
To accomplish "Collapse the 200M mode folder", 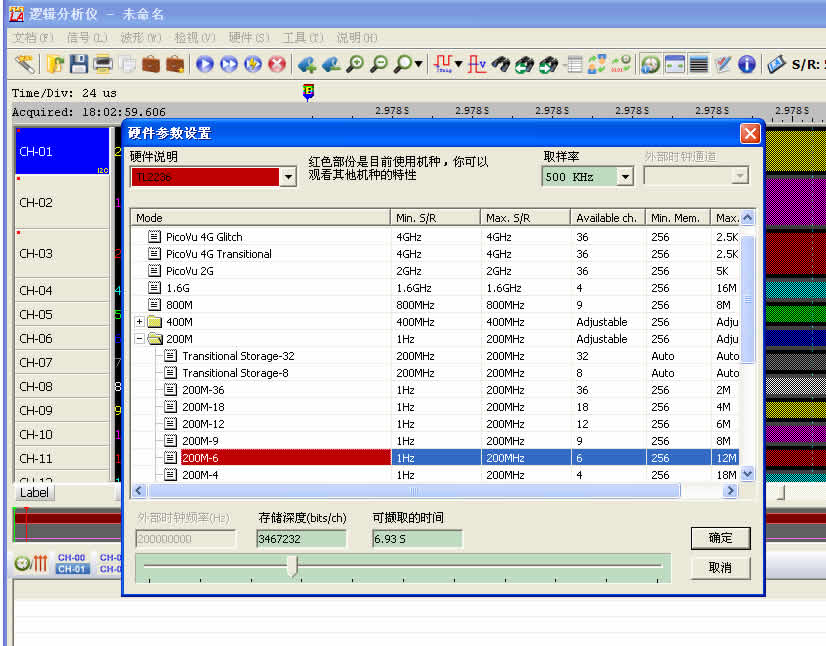I will [x=140, y=339].
